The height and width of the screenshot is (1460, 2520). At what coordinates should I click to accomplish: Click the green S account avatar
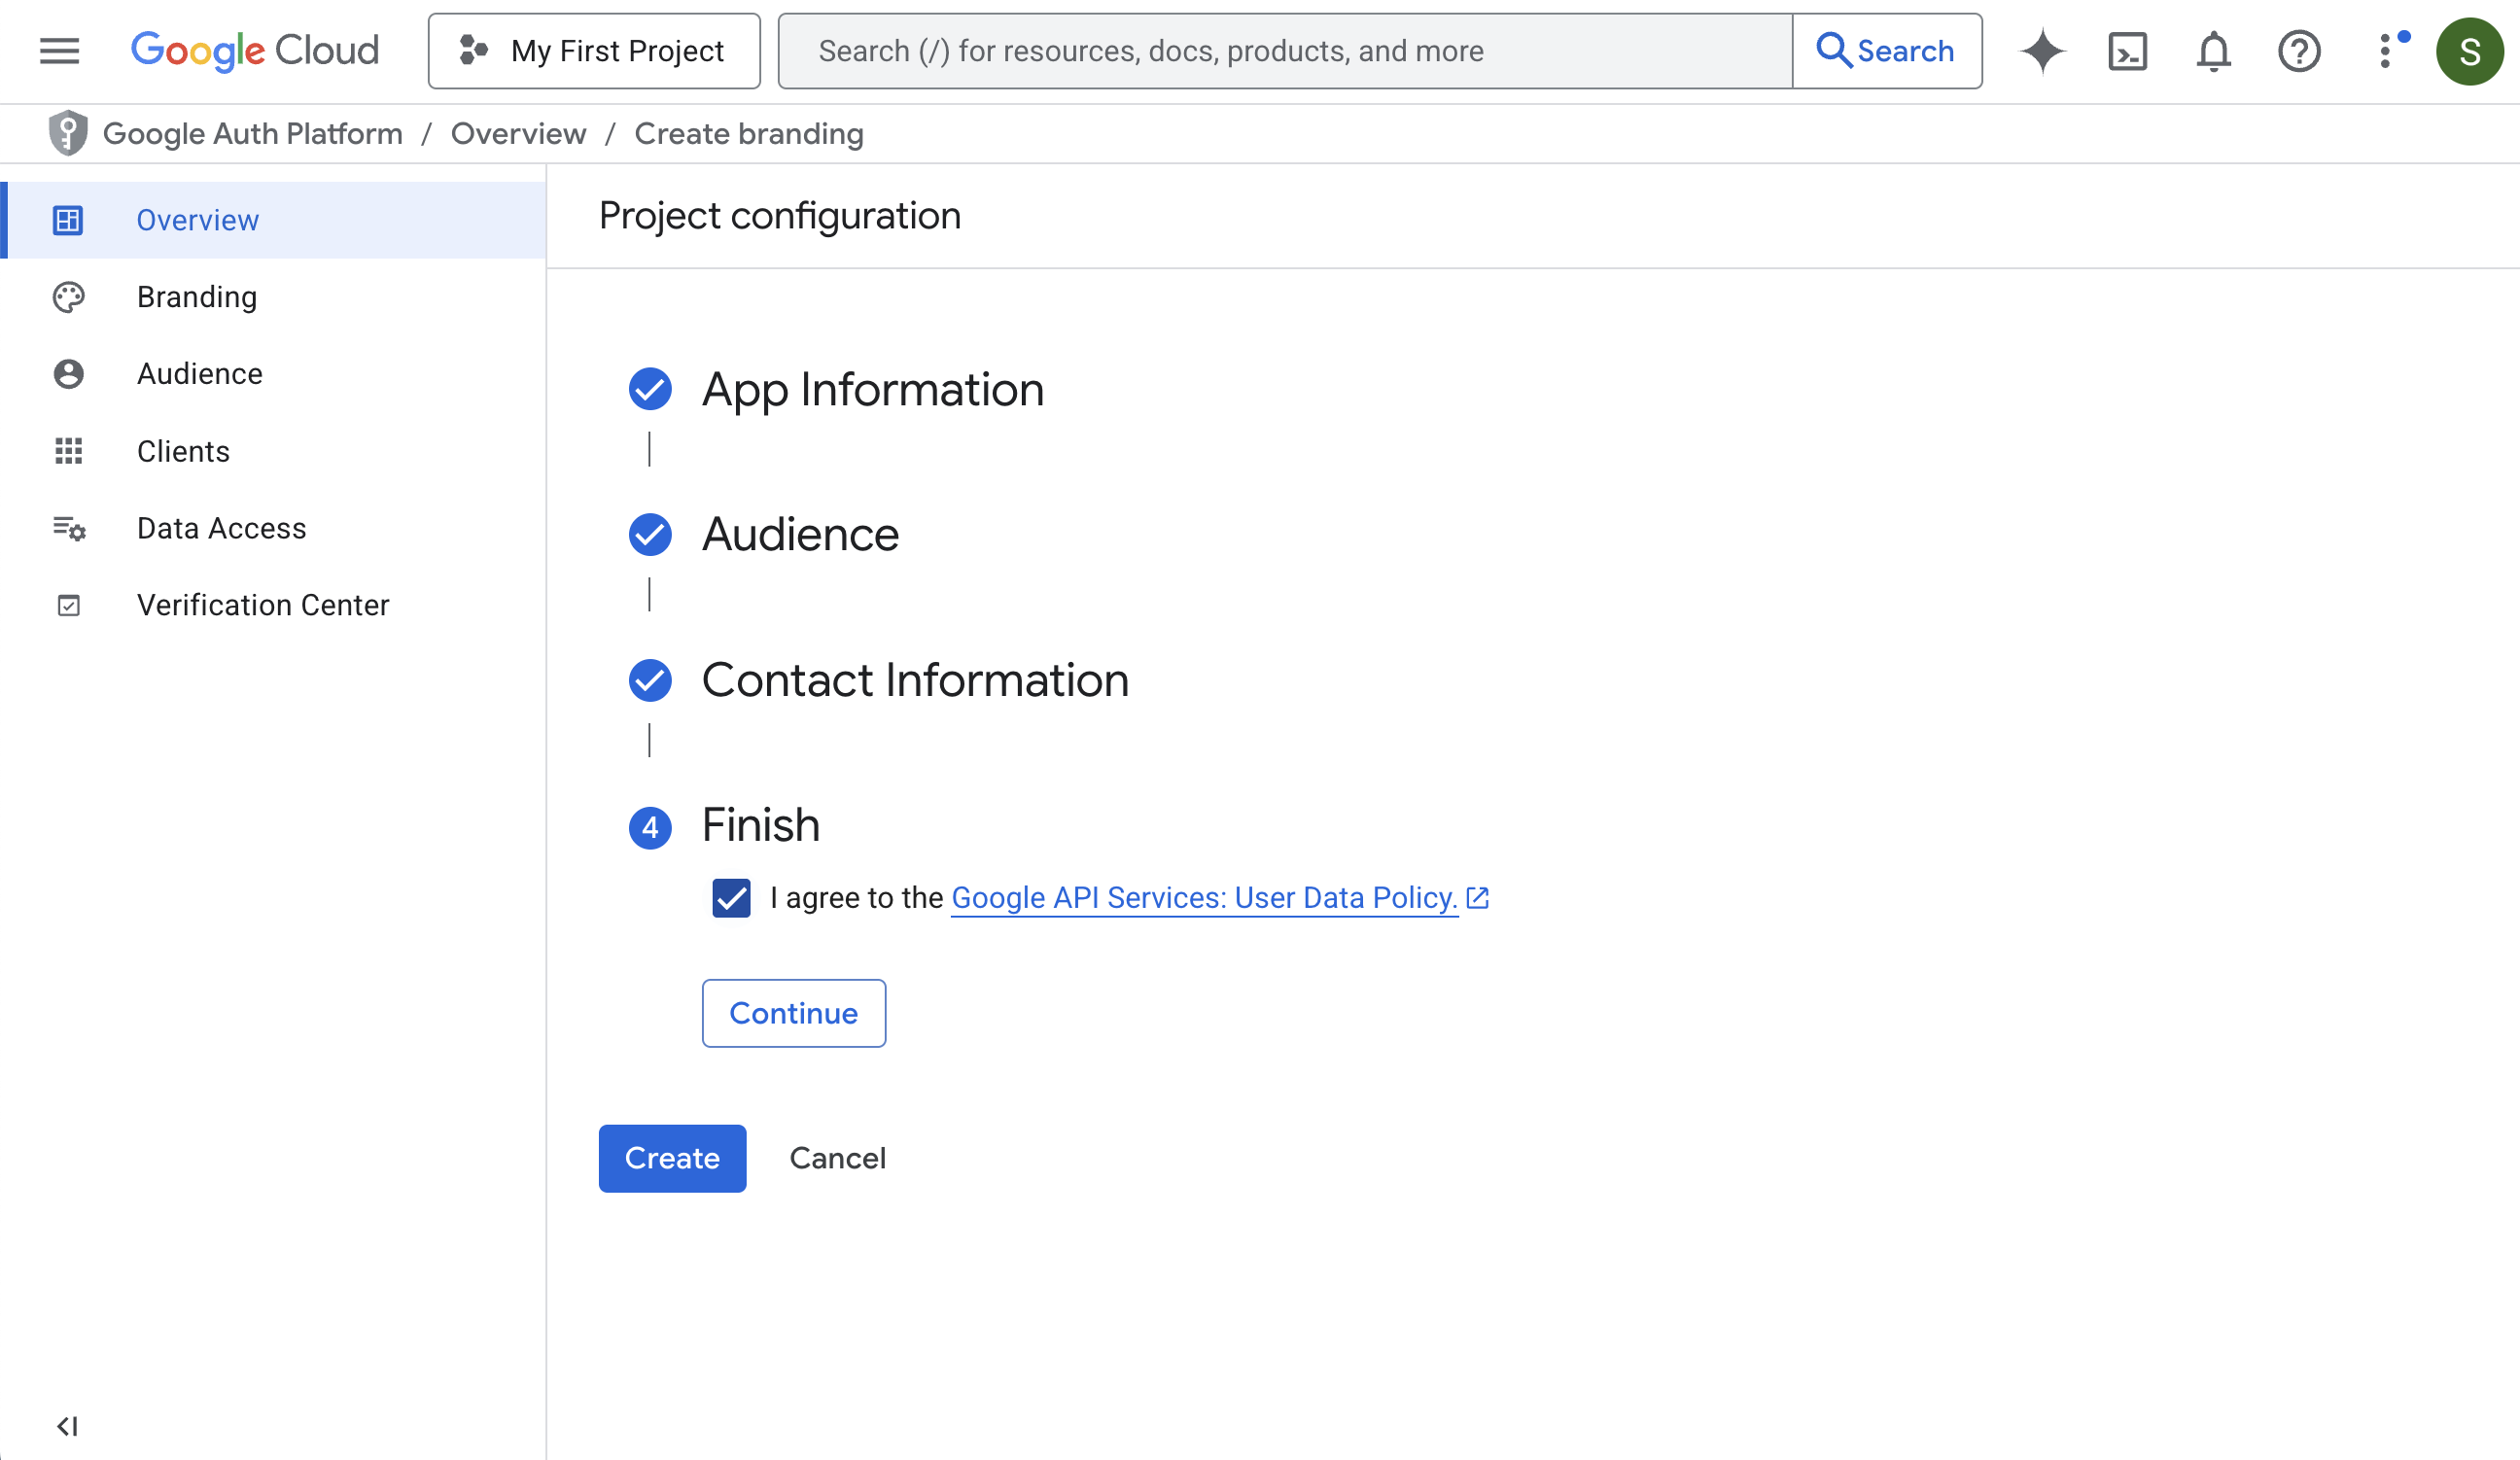[2469, 51]
